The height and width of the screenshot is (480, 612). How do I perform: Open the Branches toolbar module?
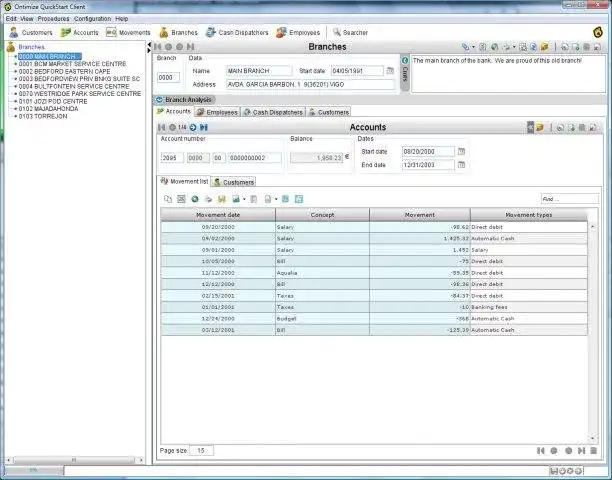pos(178,33)
